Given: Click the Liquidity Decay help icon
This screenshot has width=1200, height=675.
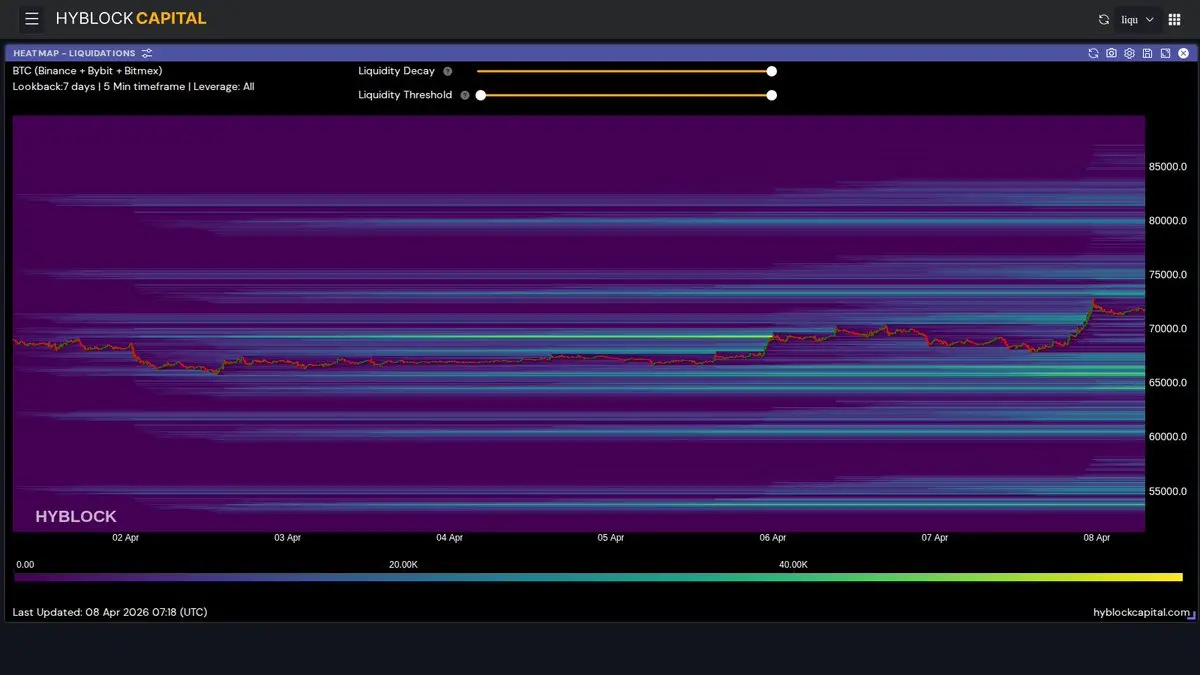Looking at the screenshot, I should point(448,71).
